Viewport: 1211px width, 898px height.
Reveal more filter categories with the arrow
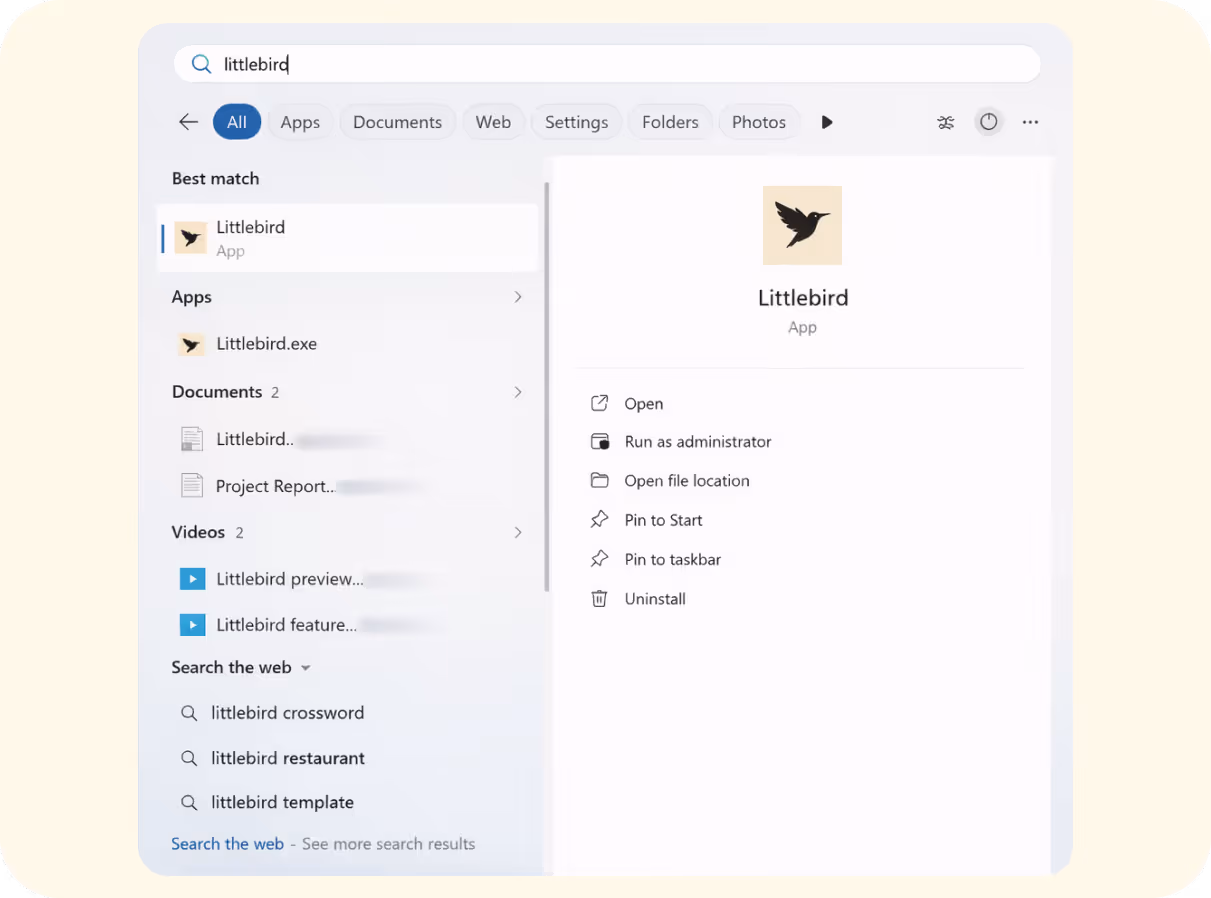(x=827, y=121)
